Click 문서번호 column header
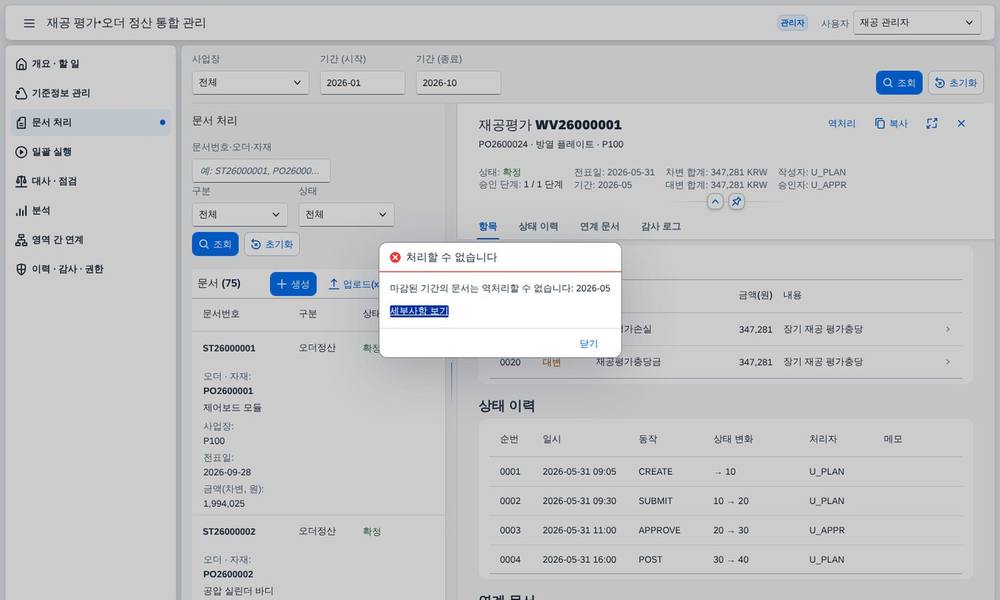 [x=221, y=314]
